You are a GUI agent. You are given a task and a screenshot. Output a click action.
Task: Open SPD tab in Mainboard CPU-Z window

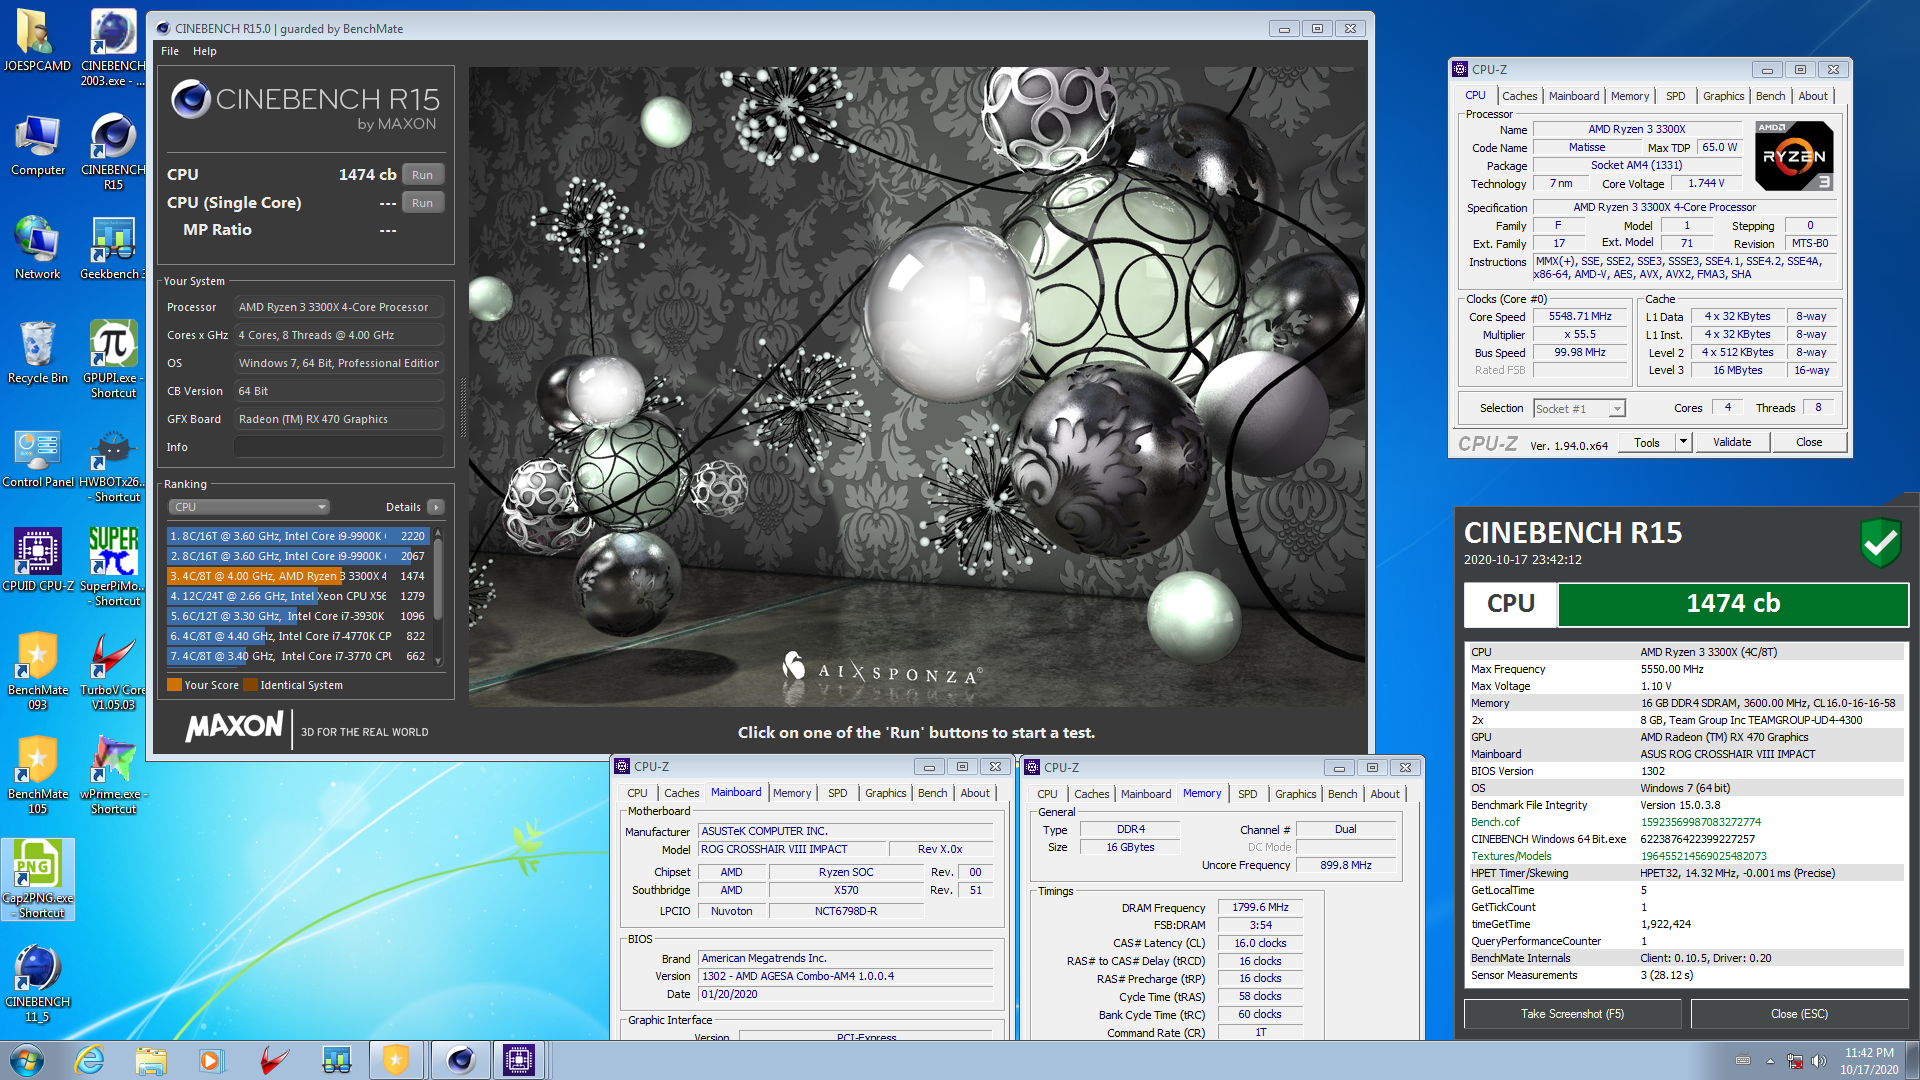pos(837,793)
